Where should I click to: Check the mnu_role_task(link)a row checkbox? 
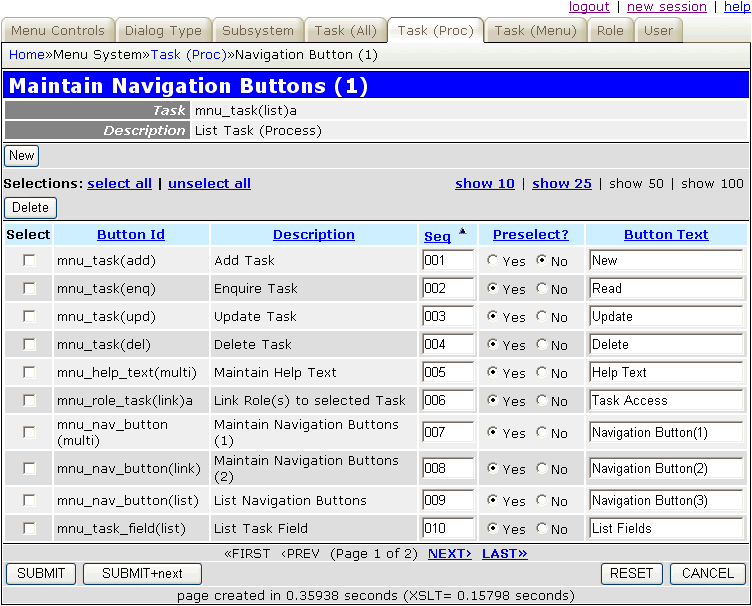tap(29, 400)
